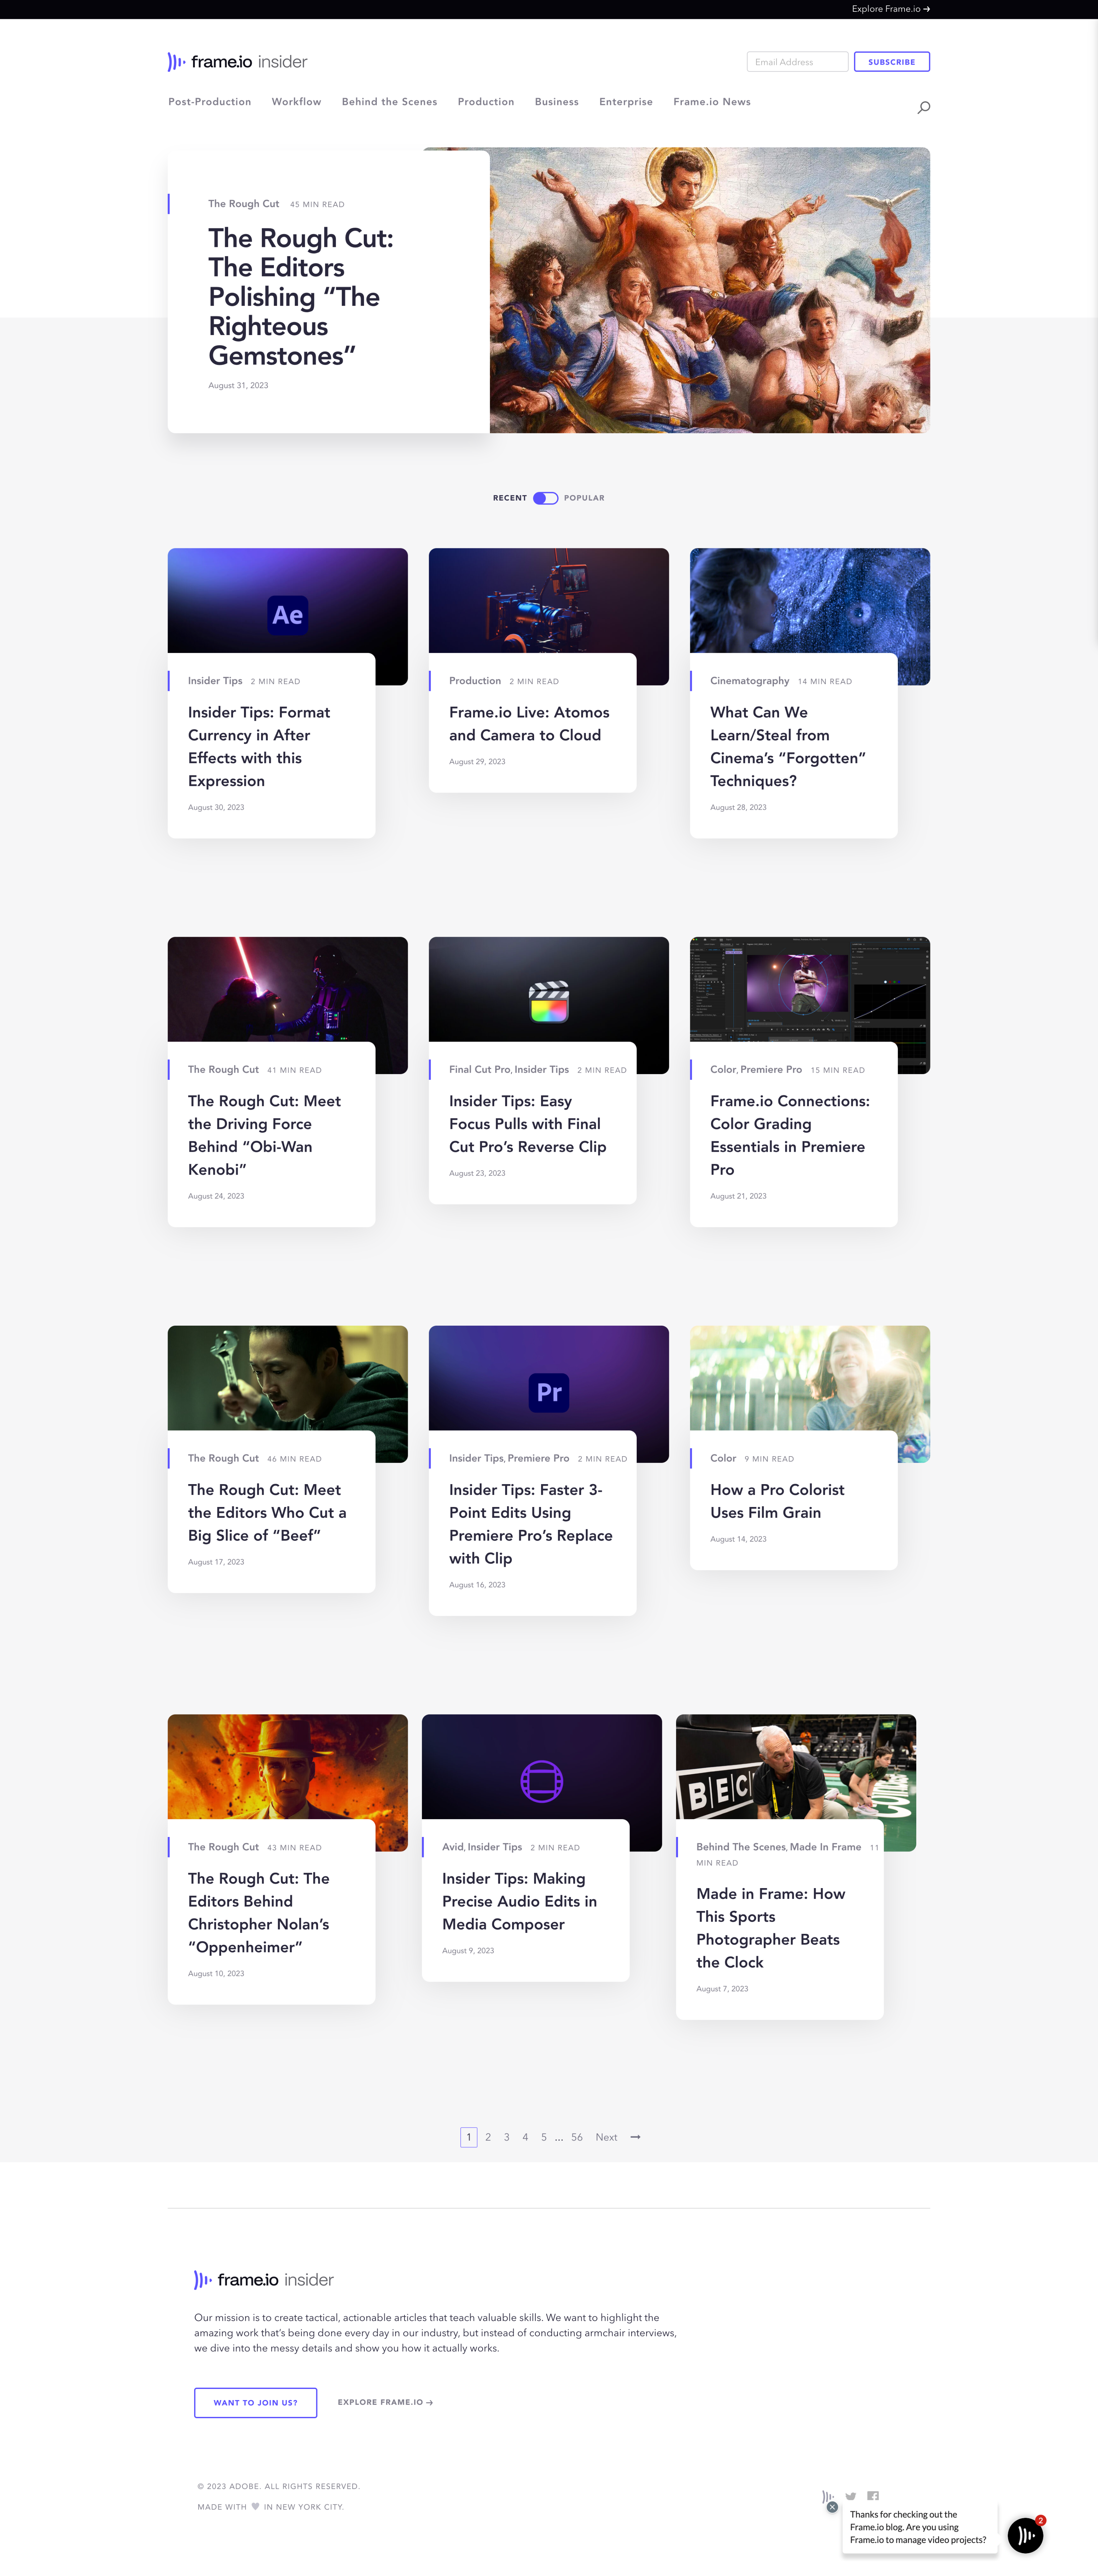
Task: Click the next page arrow icon
Action: [x=635, y=2137]
